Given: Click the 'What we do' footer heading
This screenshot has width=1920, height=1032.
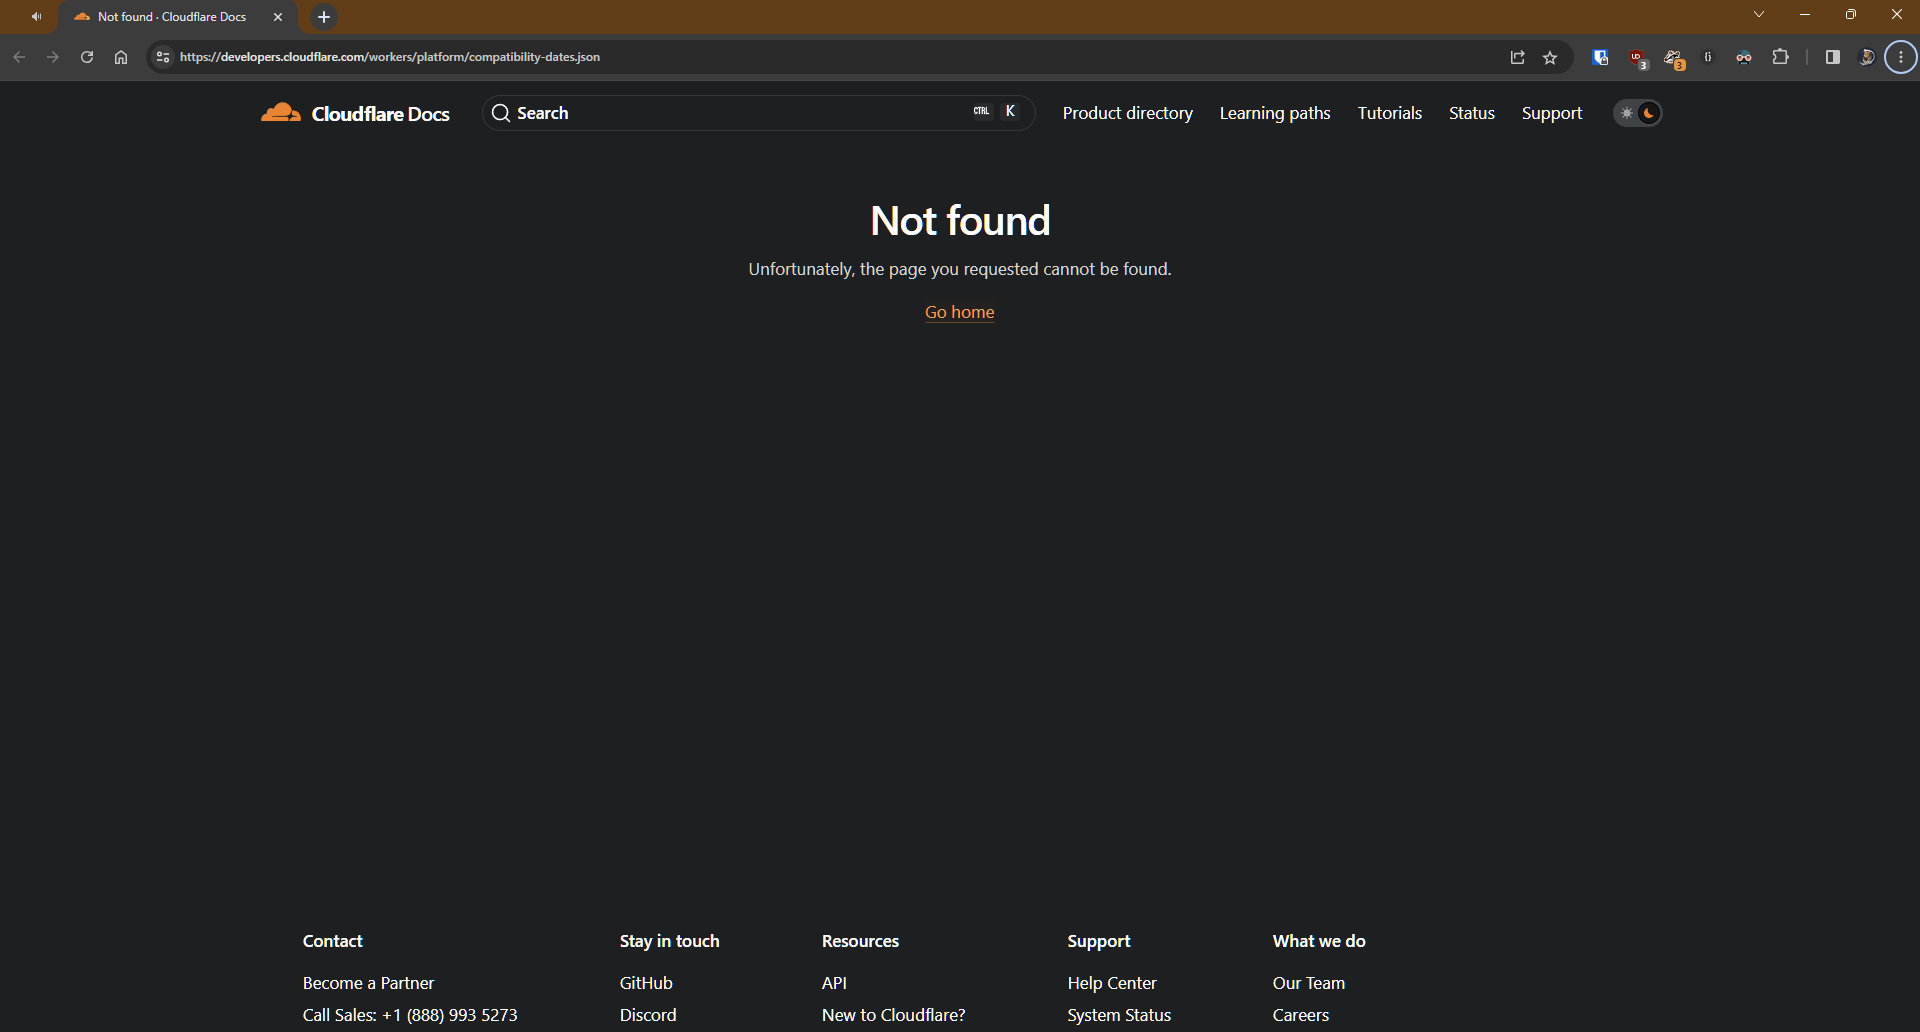Looking at the screenshot, I should click(1319, 941).
